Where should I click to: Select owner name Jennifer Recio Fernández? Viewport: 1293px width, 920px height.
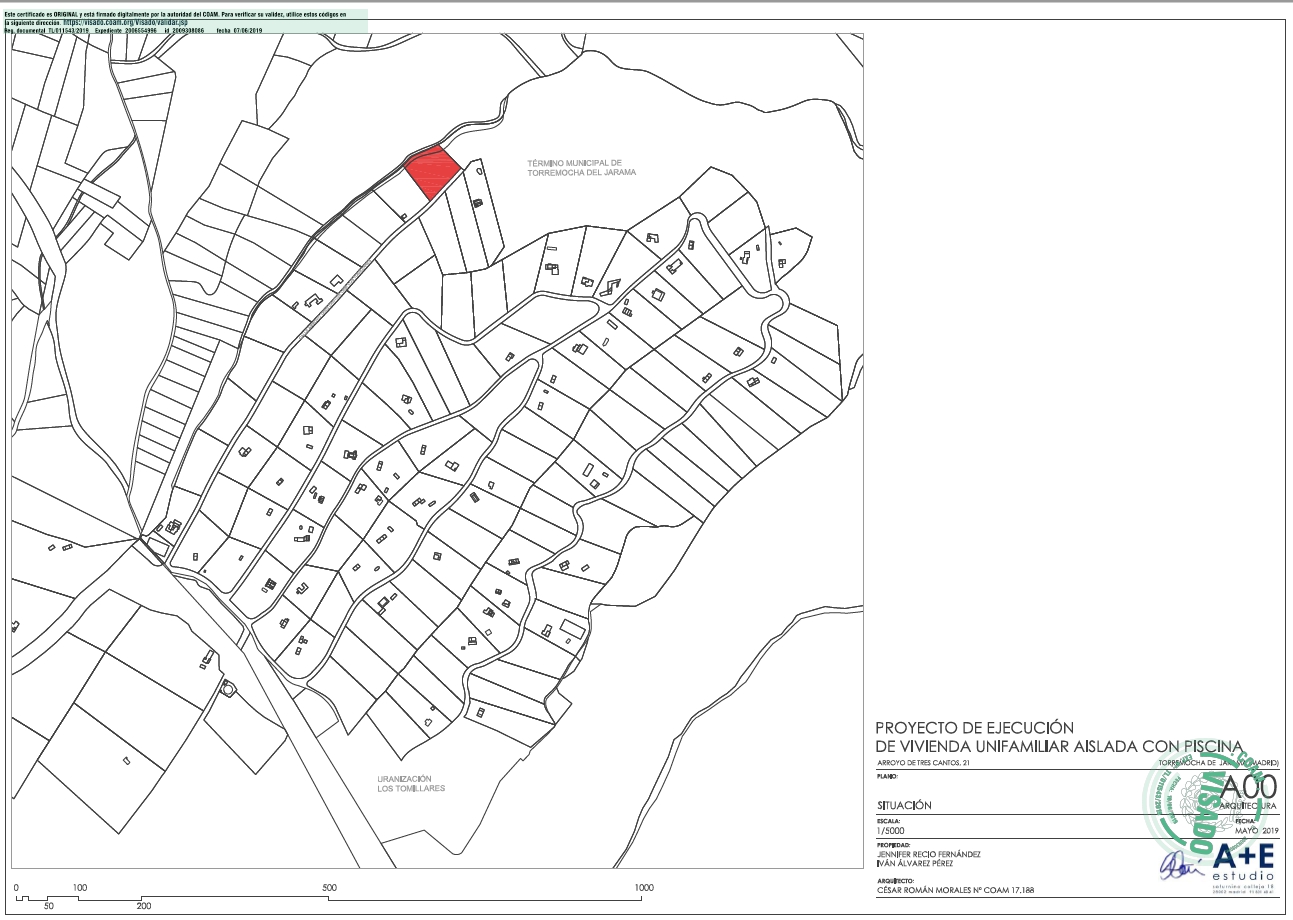pyautogui.click(x=928, y=854)
